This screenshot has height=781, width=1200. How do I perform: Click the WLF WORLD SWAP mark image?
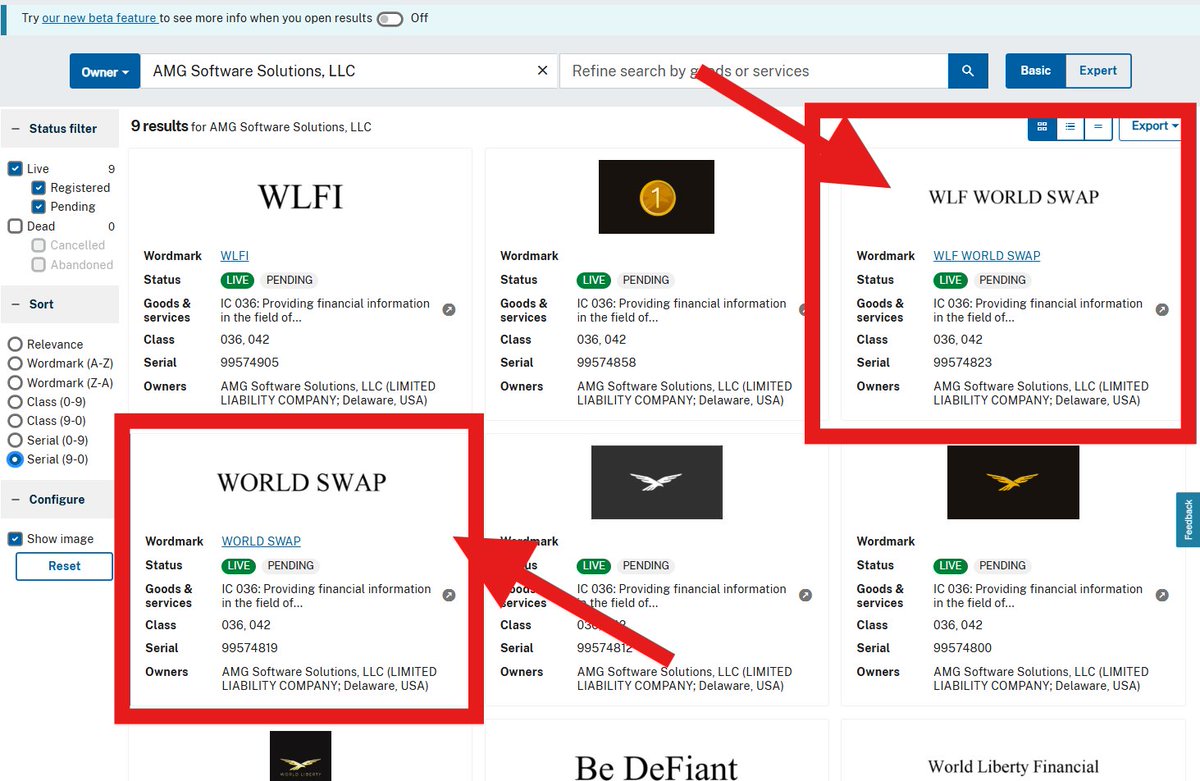click(1013, 197)
